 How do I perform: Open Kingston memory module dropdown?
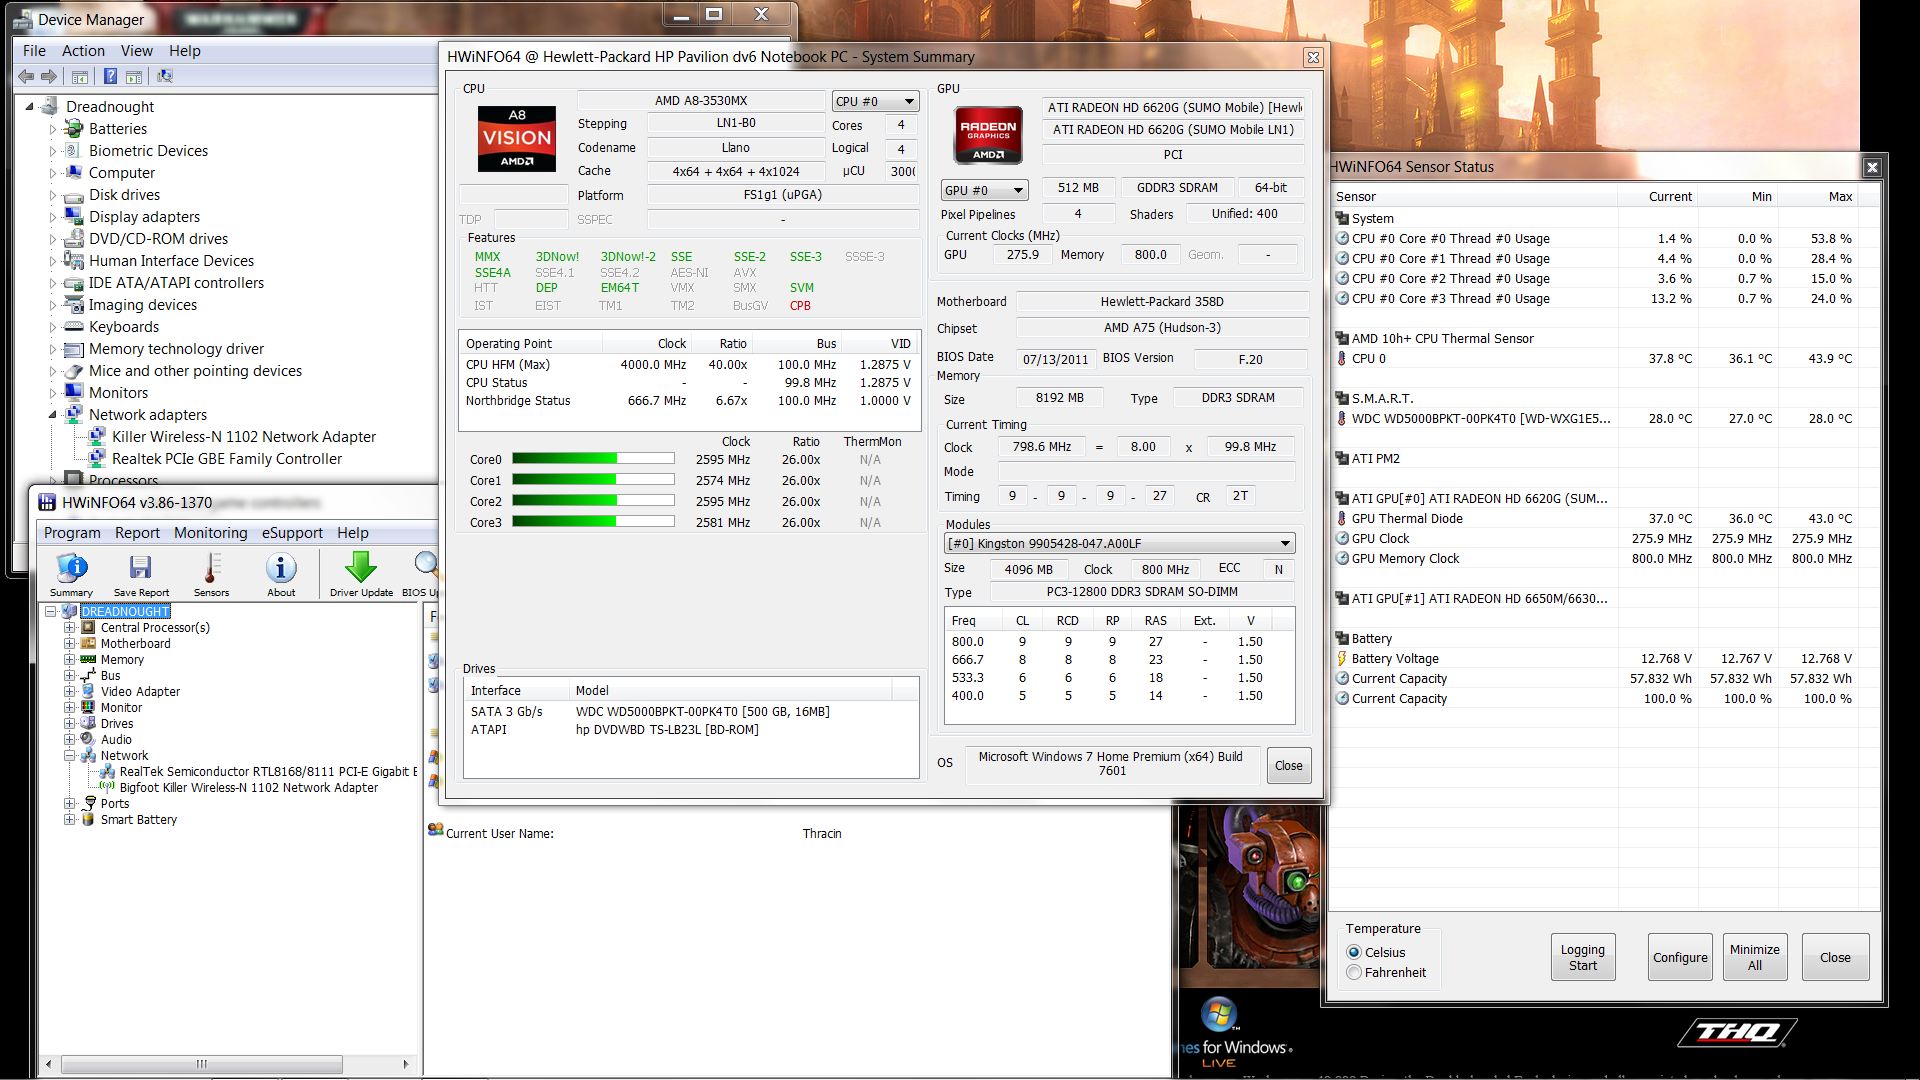[1119, 544]
